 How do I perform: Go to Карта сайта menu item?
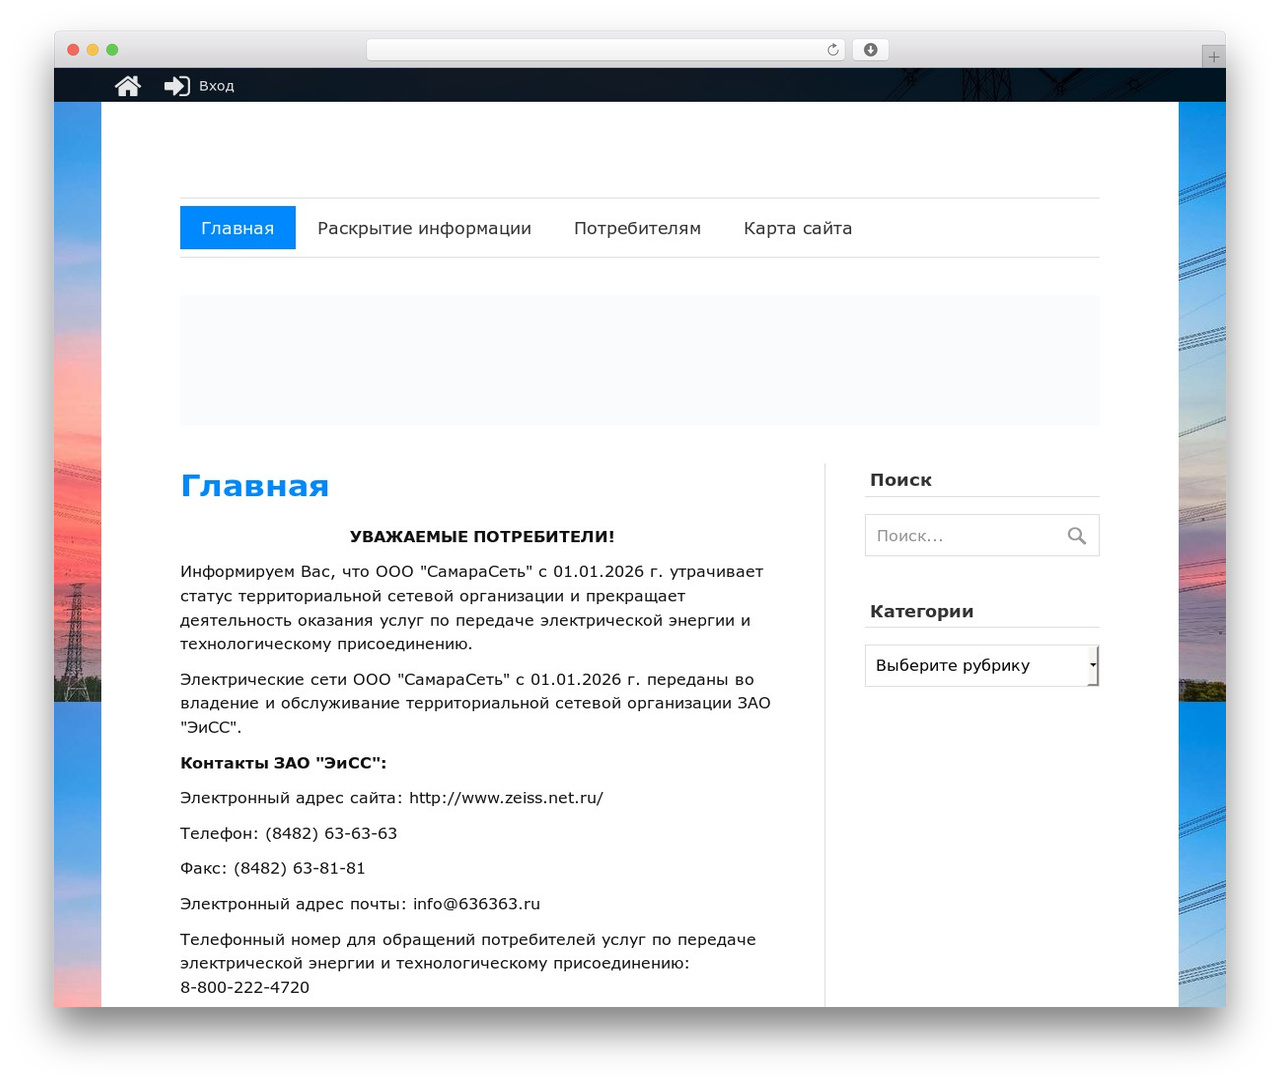(x=798, y=228)
